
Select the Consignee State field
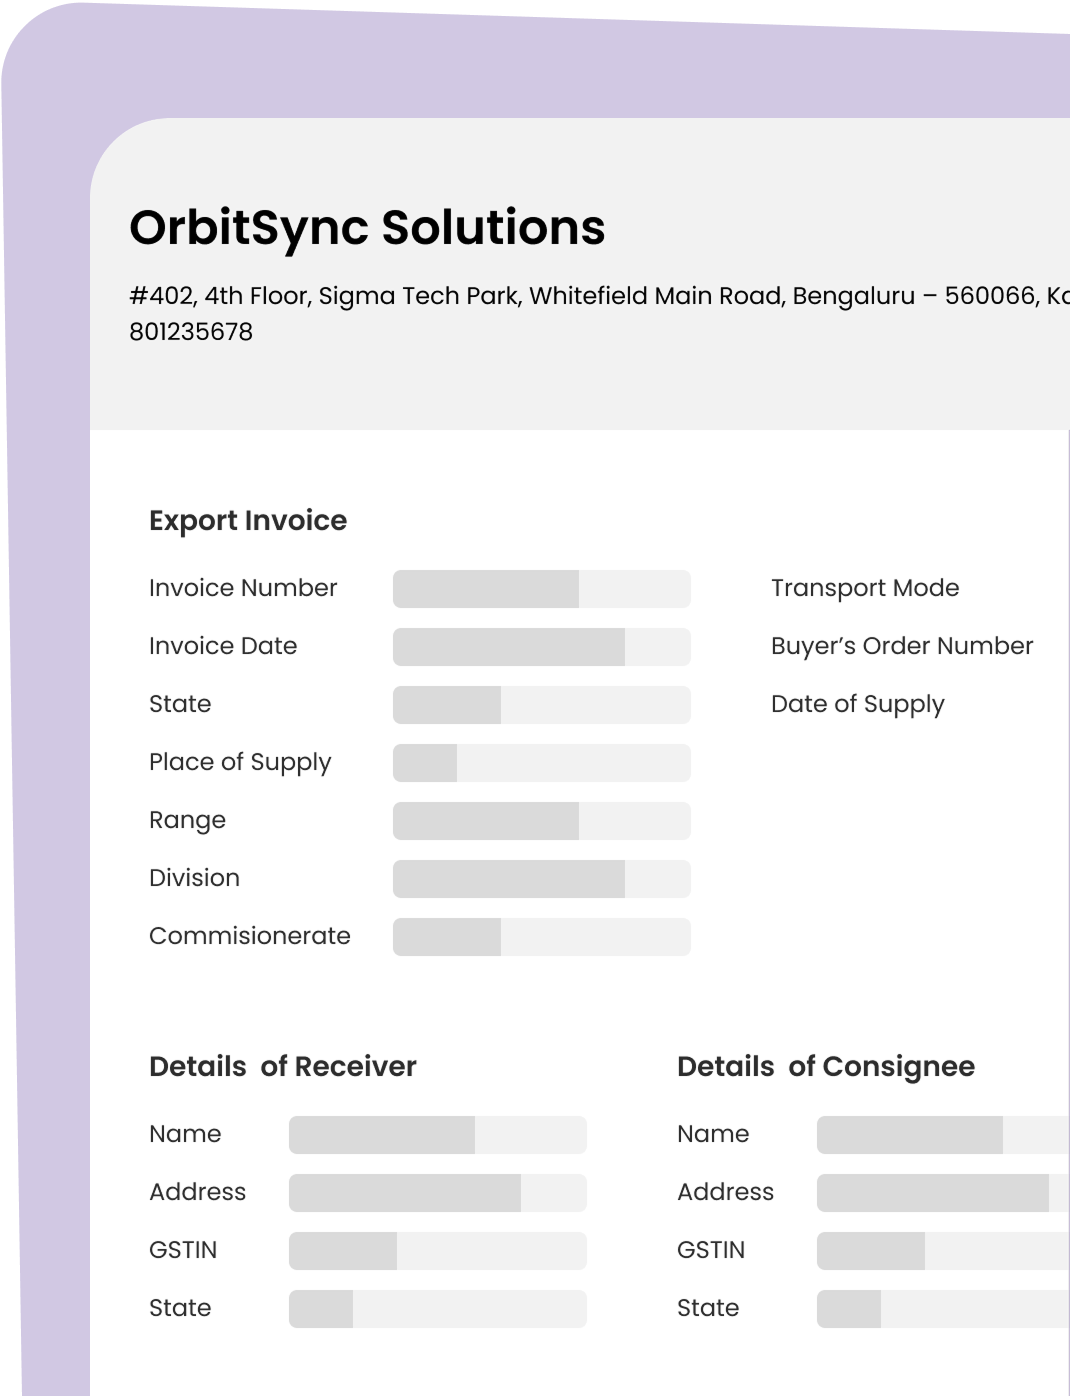(x=942, y=1309)
